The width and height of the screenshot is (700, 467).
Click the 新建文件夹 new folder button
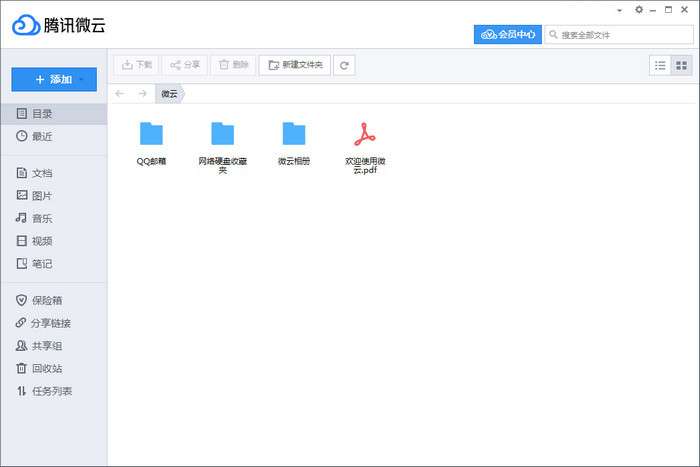[294, 65]
